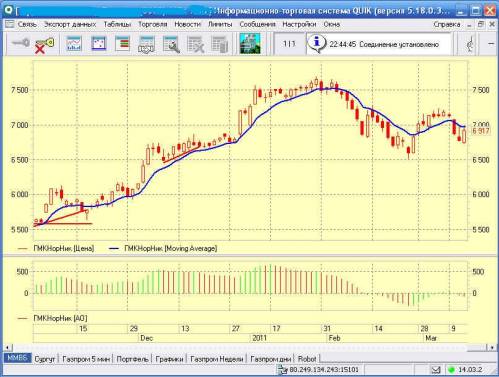Open the Торговля menu
Image resolution: width=499 pixels, height=377 pixels.
[153, 24]
